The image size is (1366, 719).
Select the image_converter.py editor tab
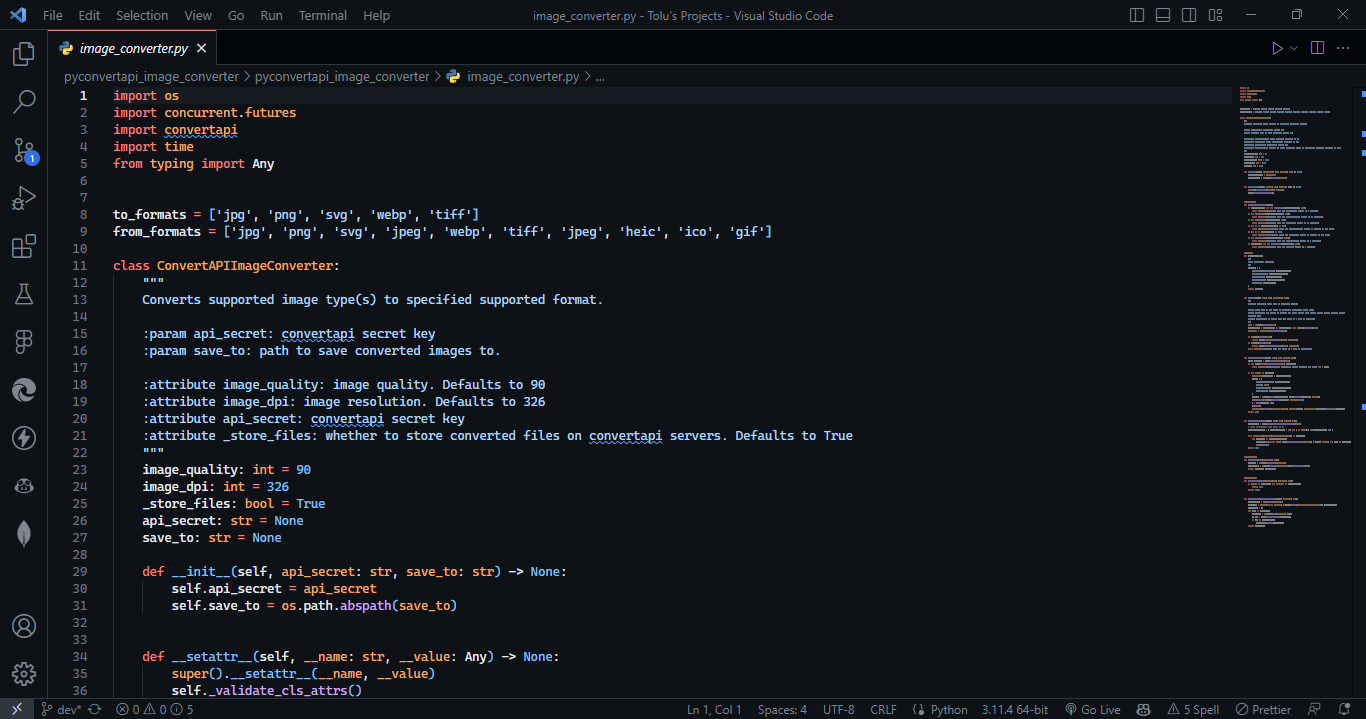point(133,48)
